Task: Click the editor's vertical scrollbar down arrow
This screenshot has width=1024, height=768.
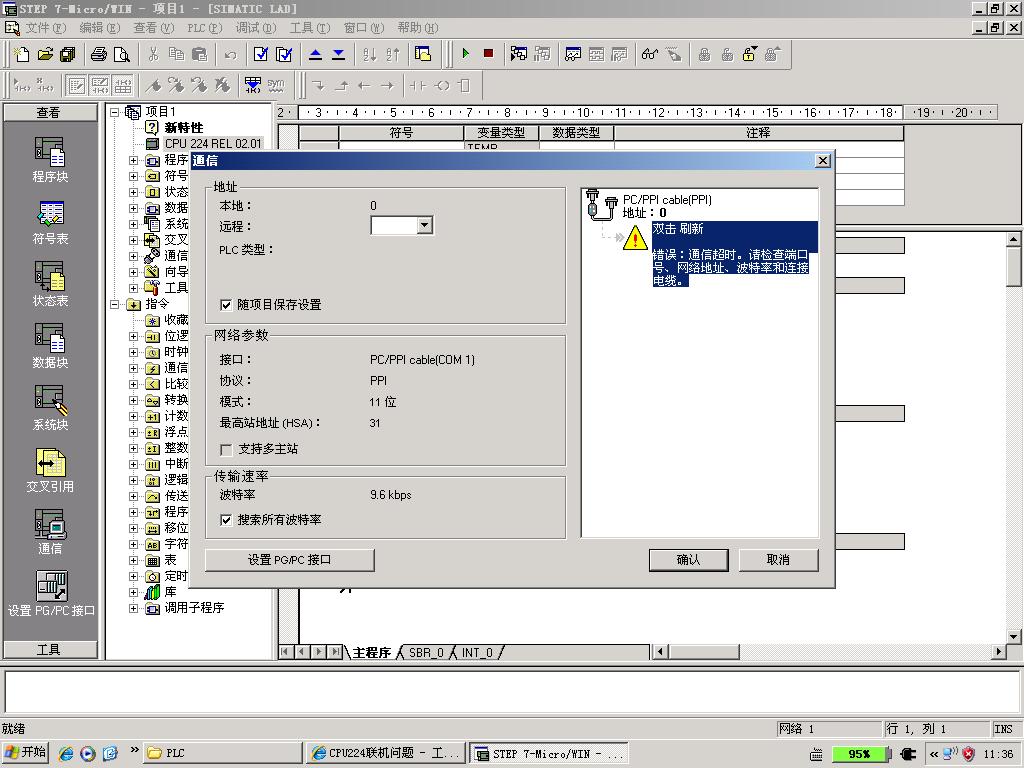Action: click(1013, 636)
